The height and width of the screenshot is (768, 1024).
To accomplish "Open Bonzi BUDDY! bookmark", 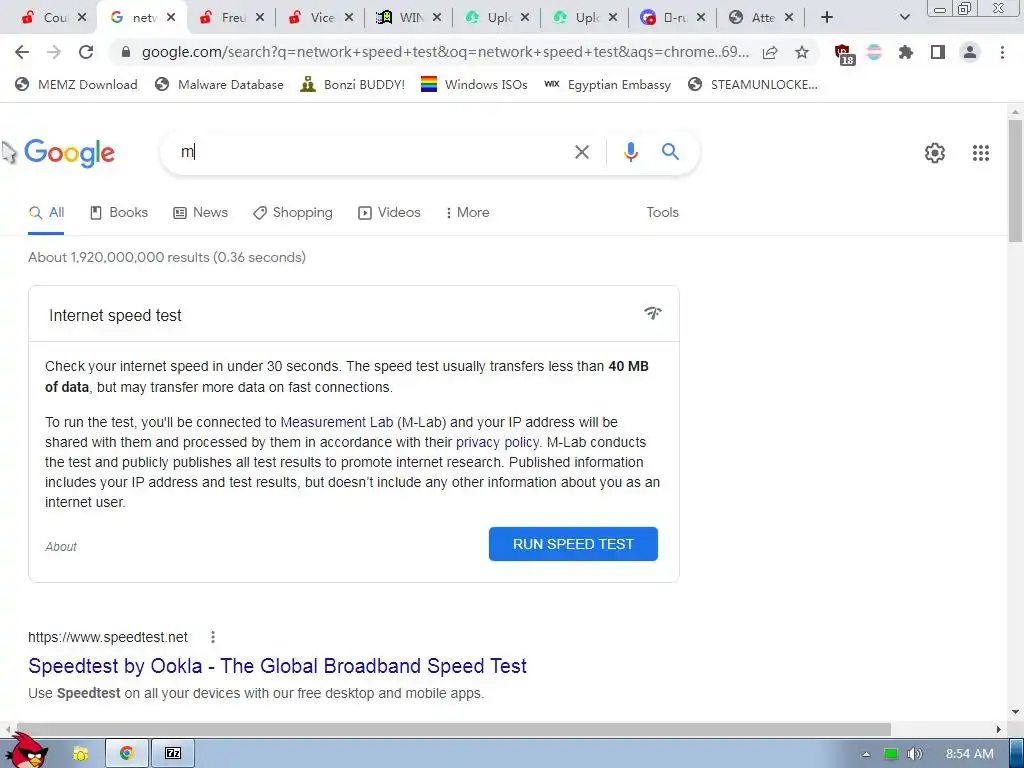I will click(353, 84).
